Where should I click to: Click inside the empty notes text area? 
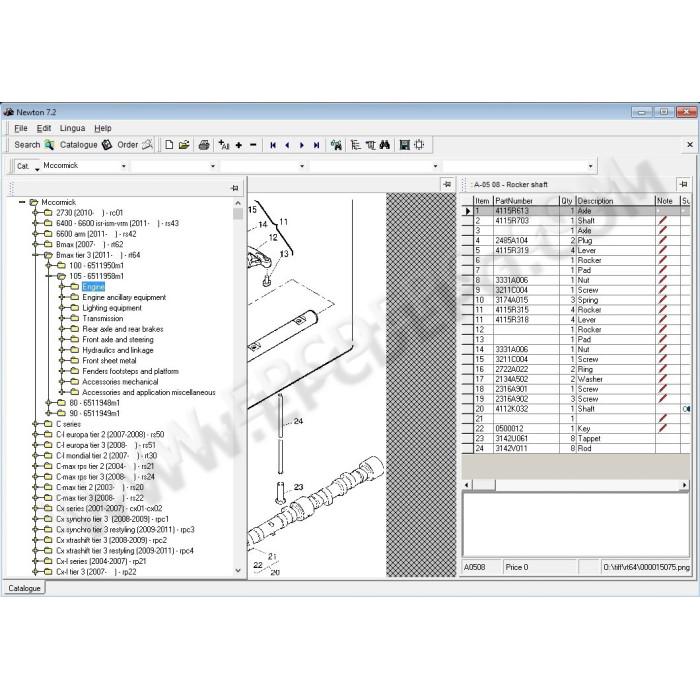click(575, 524)
